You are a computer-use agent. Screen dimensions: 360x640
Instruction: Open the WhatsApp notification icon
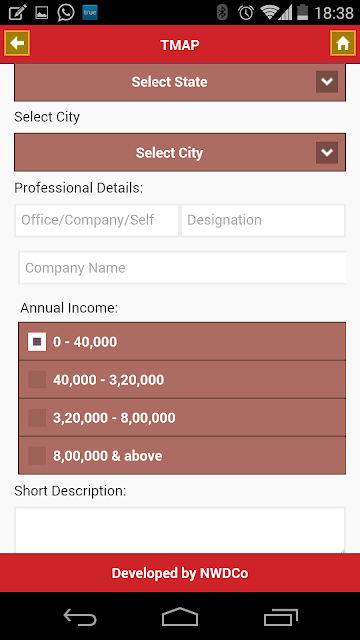(66, 13)
